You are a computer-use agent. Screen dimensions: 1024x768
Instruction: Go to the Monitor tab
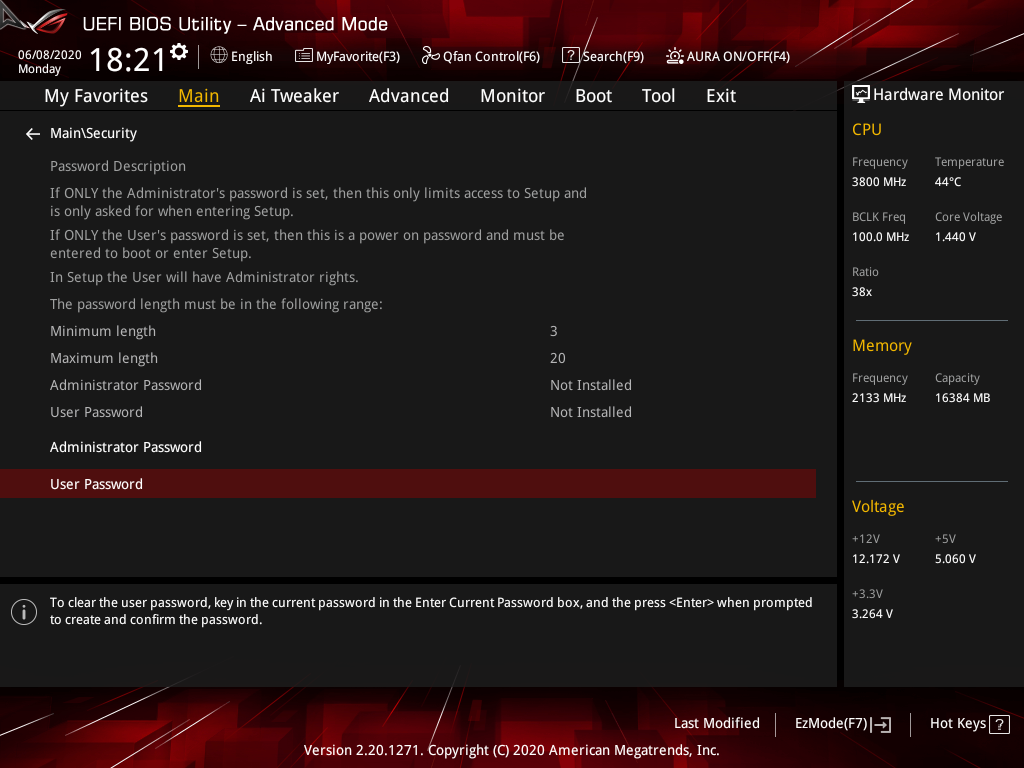(513, 96)
